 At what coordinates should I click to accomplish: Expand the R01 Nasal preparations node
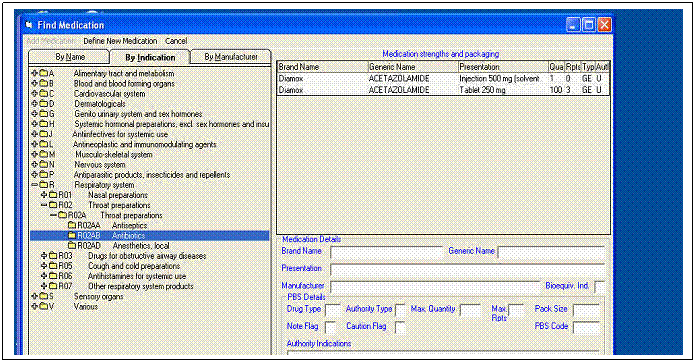pyautogui.click(x=44, y=195)
